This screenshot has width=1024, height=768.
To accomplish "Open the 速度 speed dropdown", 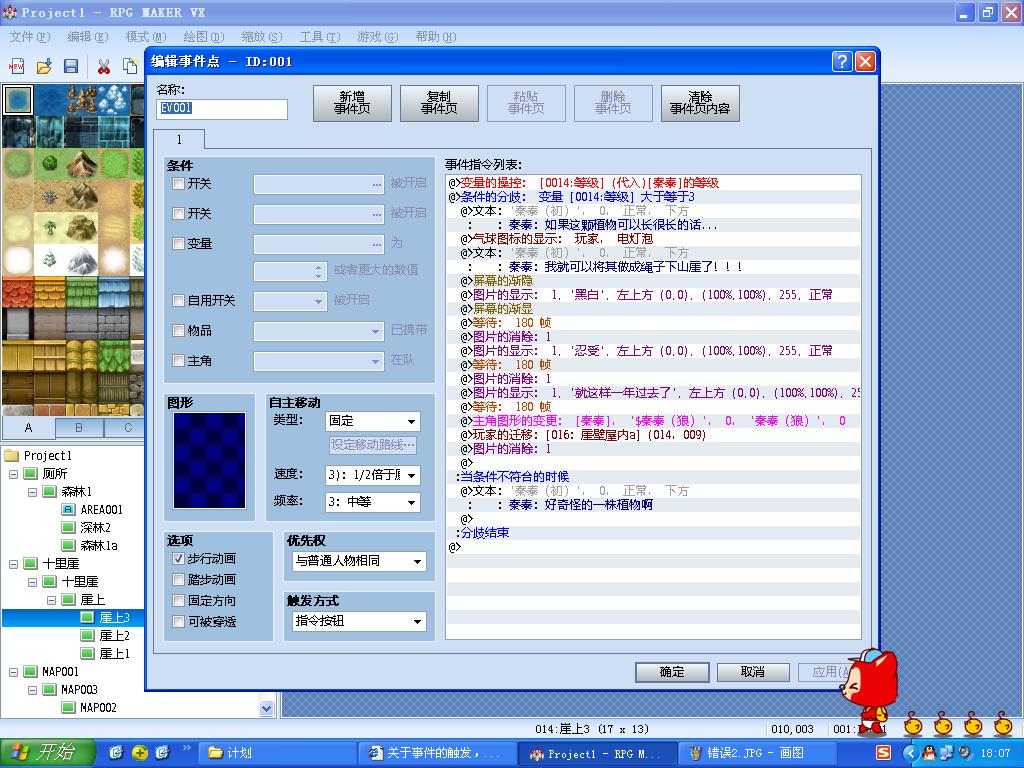I will click(x=372, y=475).
